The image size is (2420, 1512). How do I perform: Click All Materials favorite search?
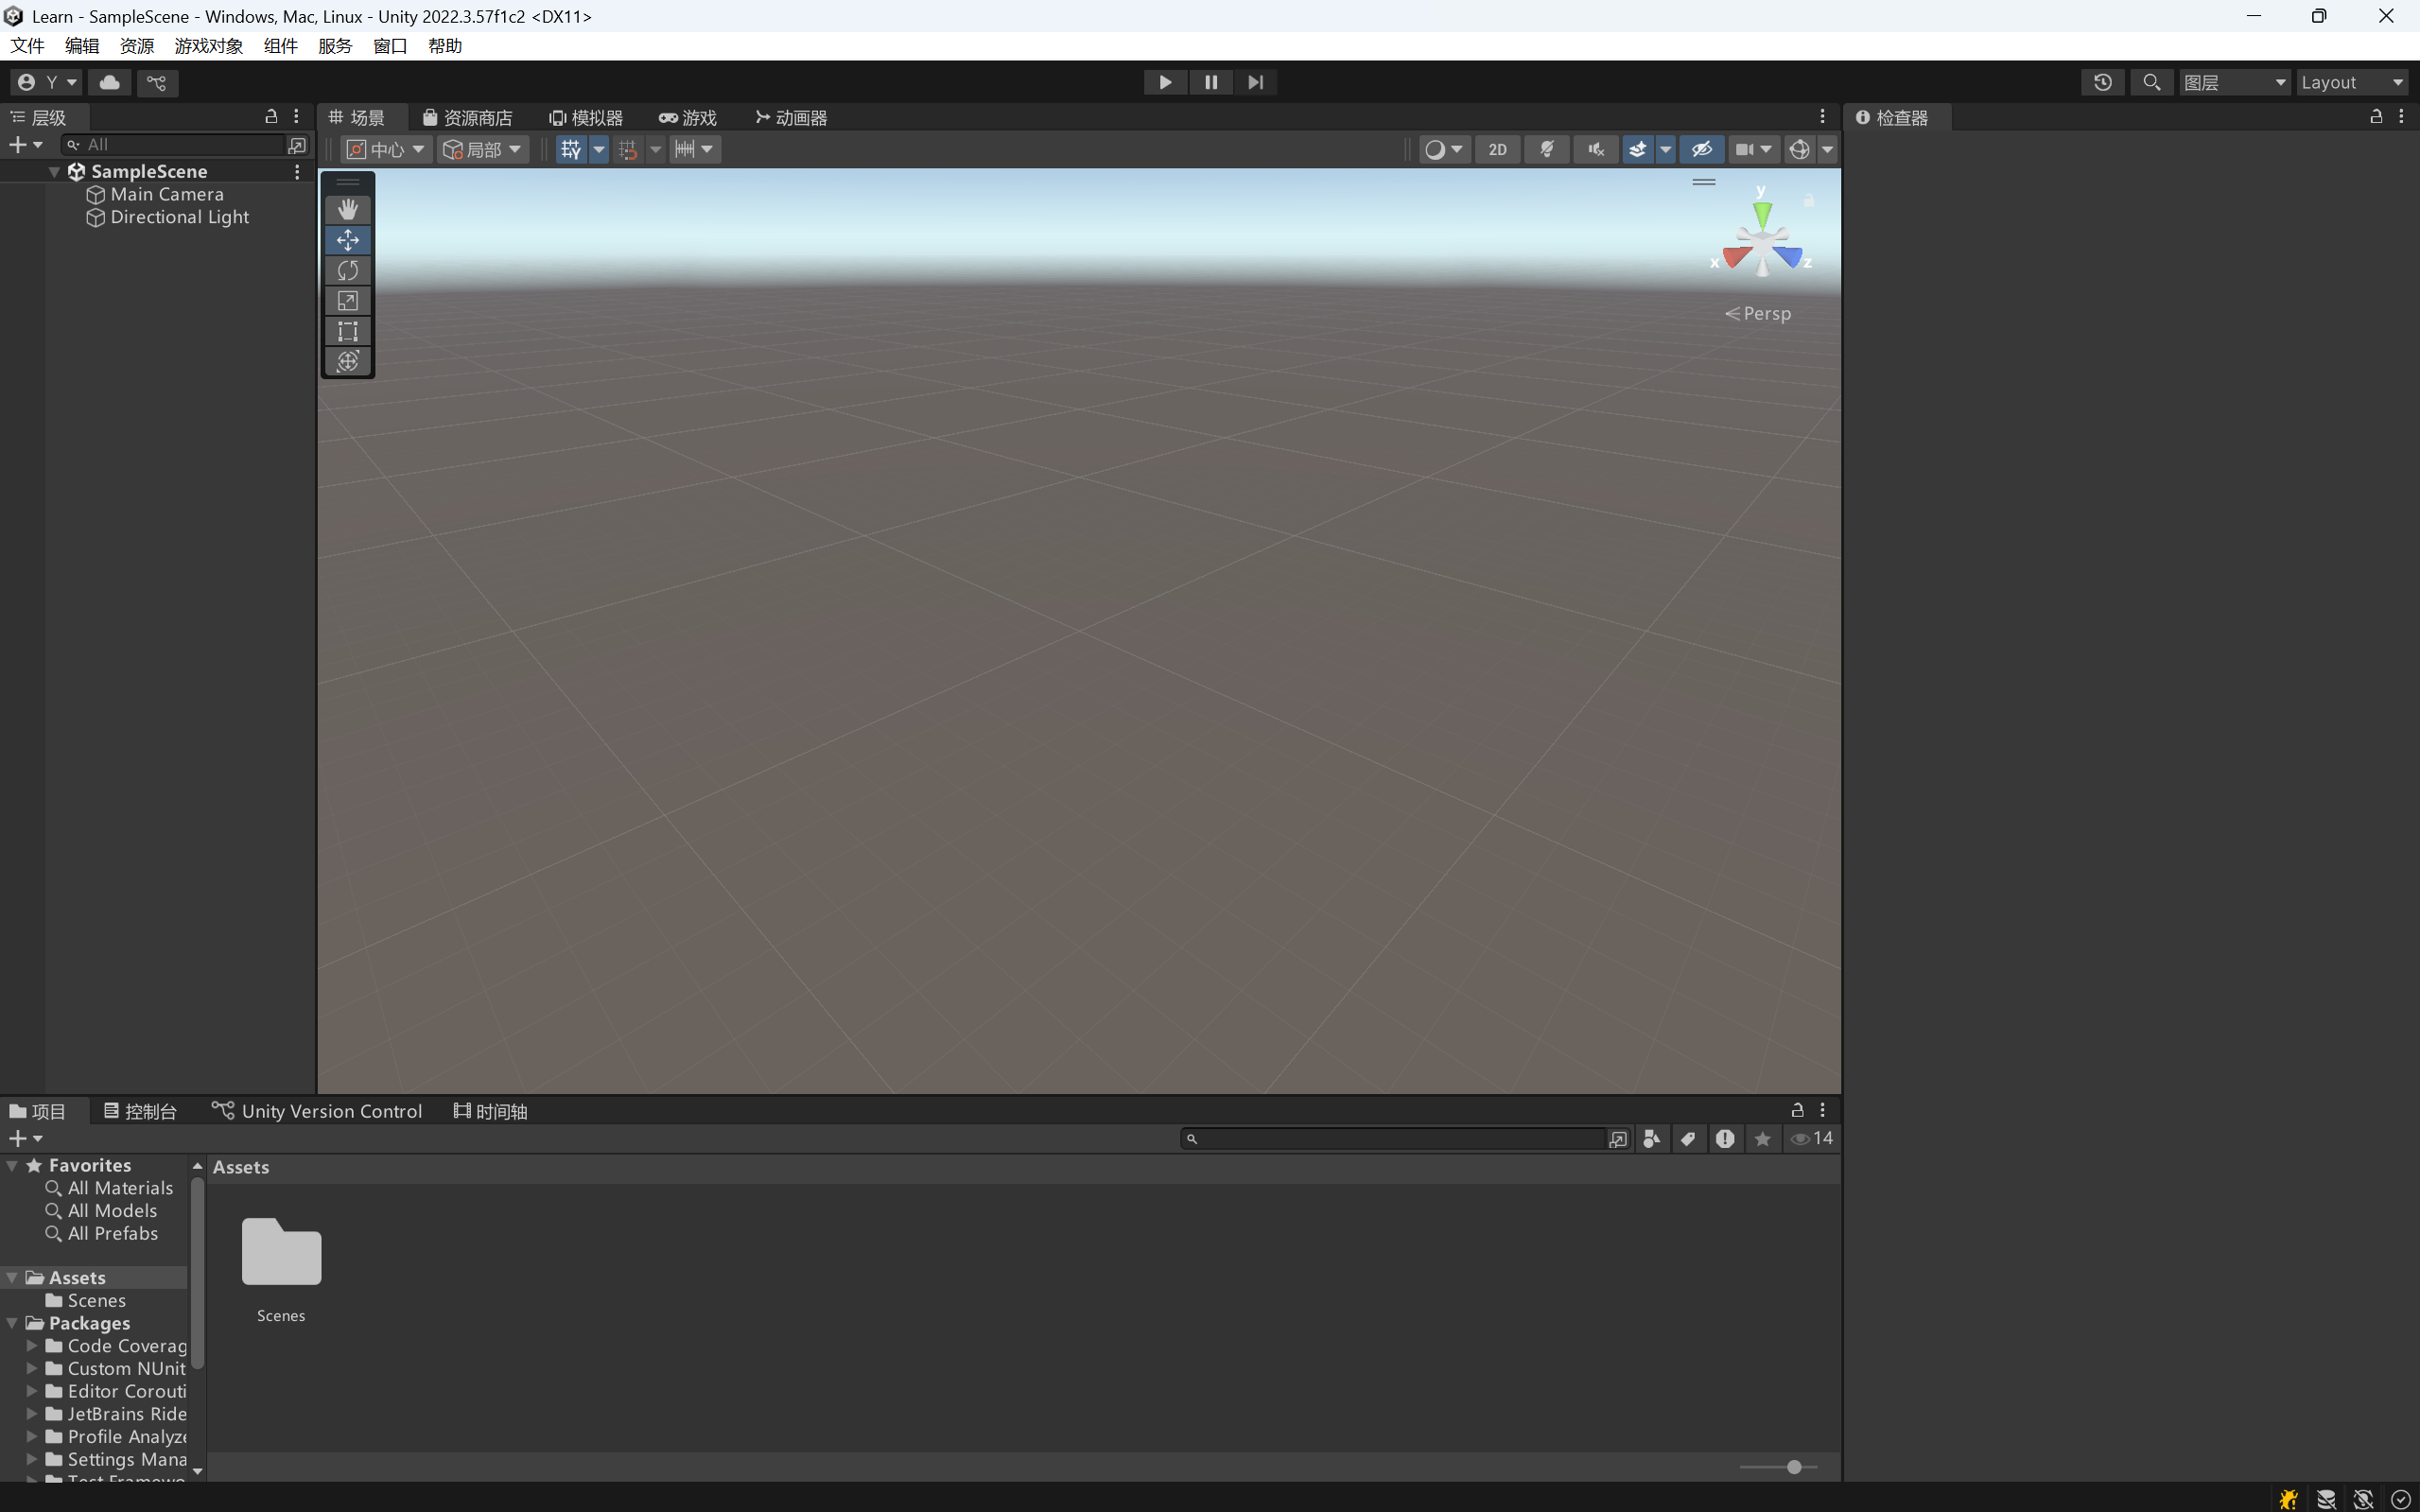pyautogui.click(x=120, y=1188)
